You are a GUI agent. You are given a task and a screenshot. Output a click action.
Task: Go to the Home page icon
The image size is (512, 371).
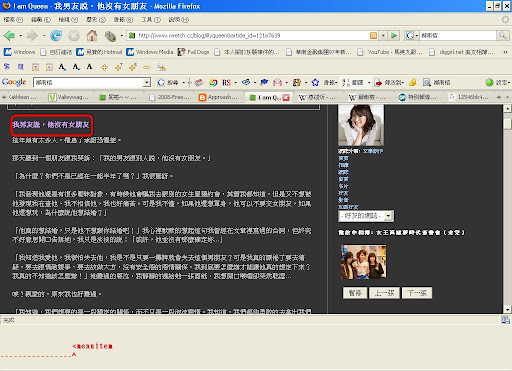point(92,35)
